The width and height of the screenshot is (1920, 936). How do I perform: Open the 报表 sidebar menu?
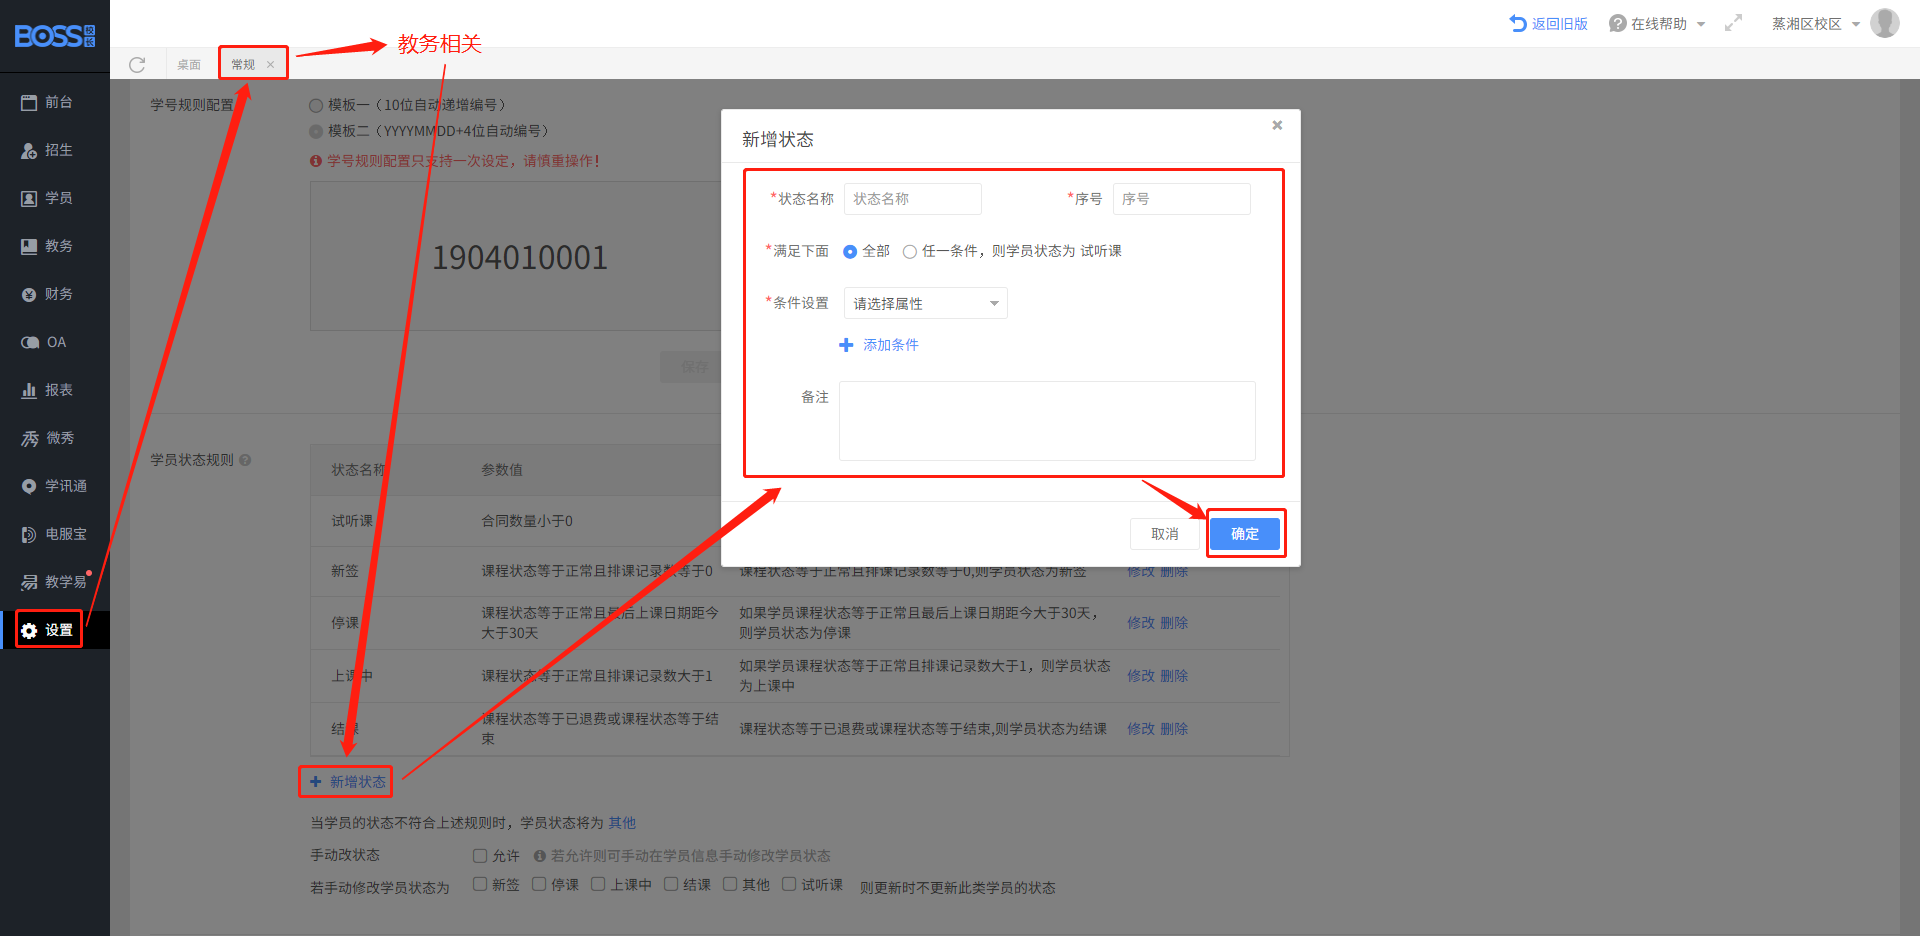[x=47, y=390]
